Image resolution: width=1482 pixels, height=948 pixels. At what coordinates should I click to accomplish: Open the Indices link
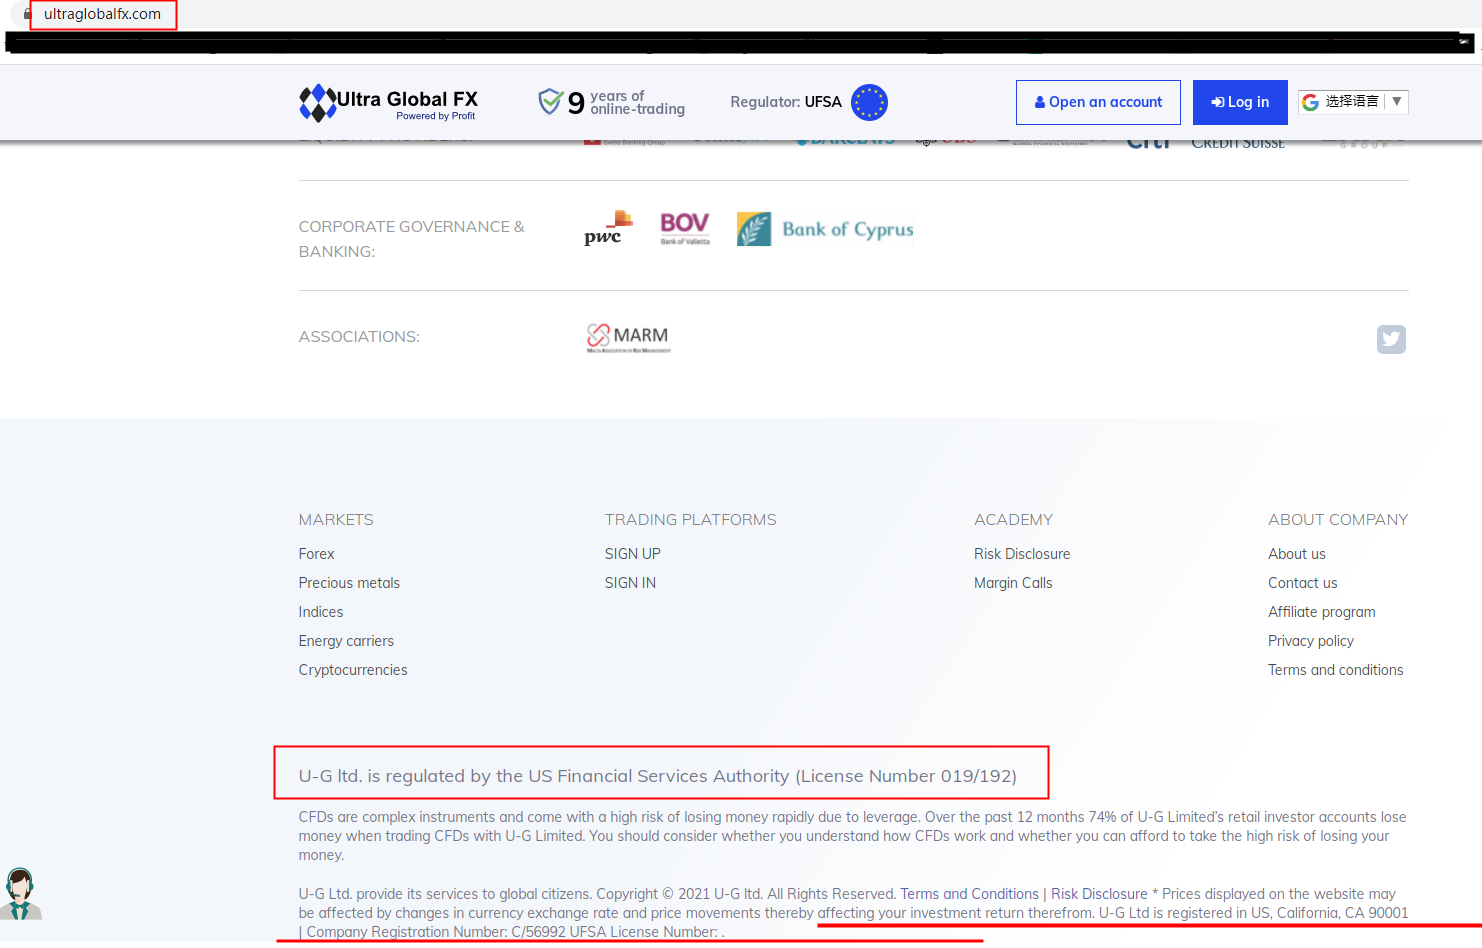(321, 612)
